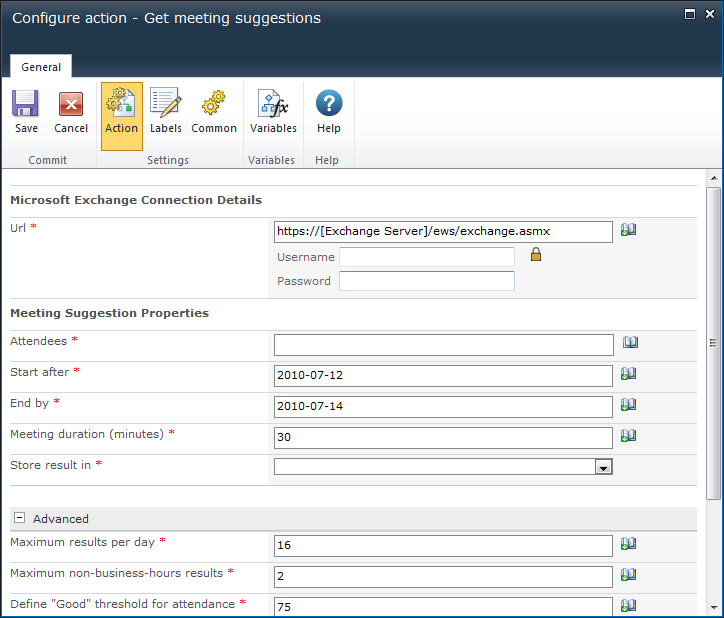Image resolution: width=724 pixels, height=618 pixels.
Task: Click the Microsoft Exchange Connection Details heading
Action: click(136, 200)
